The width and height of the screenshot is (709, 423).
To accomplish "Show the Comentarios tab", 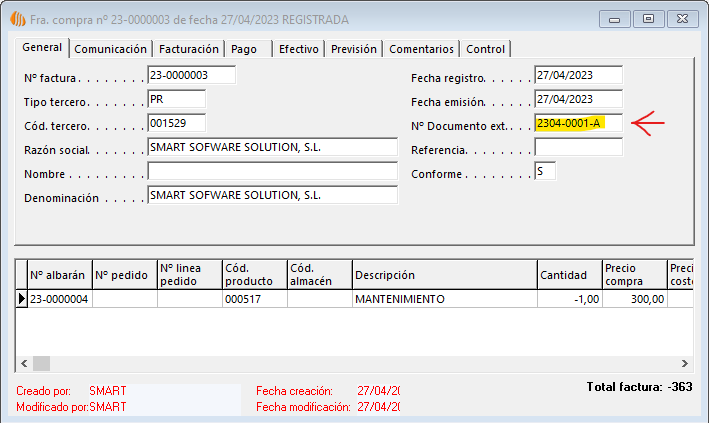I will coord(421,49).
